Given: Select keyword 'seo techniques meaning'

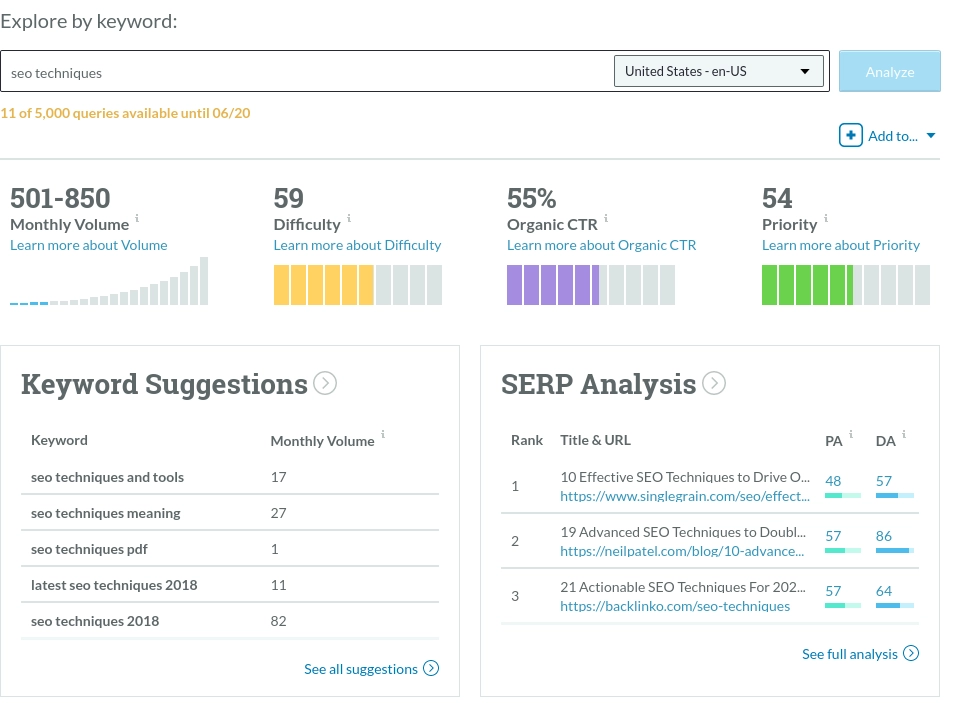Looking at the screenshot, I should pos(105,513).
